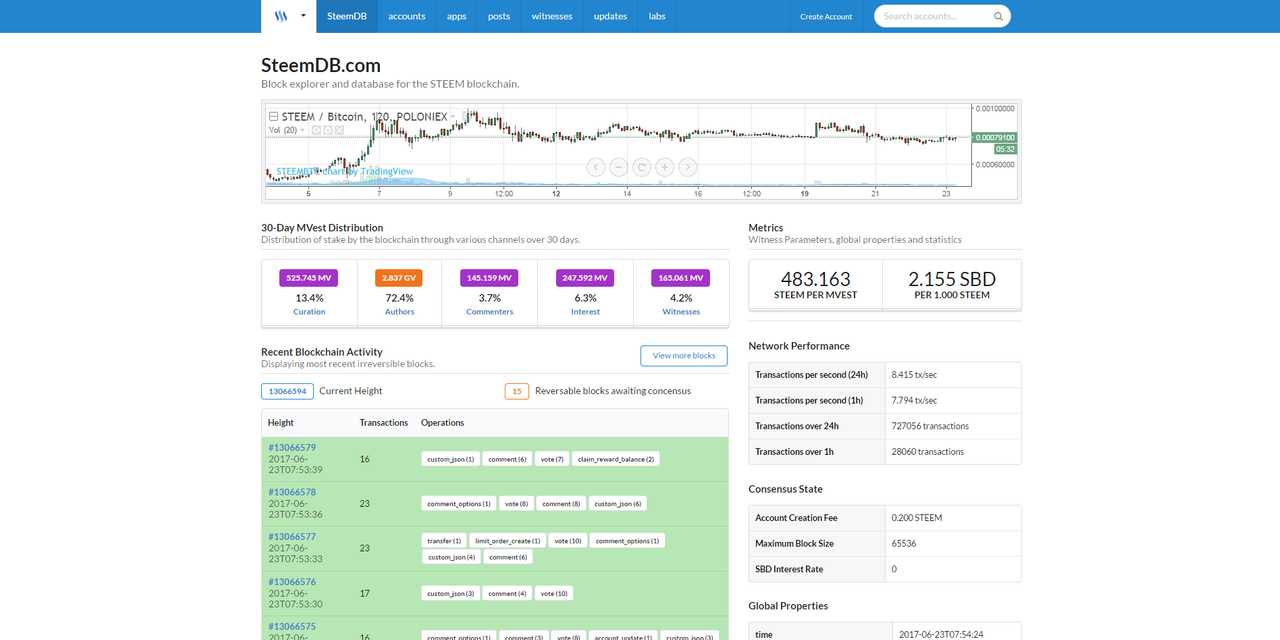Open block #13066576 link
1280x640 pixels.
(292, 582)
